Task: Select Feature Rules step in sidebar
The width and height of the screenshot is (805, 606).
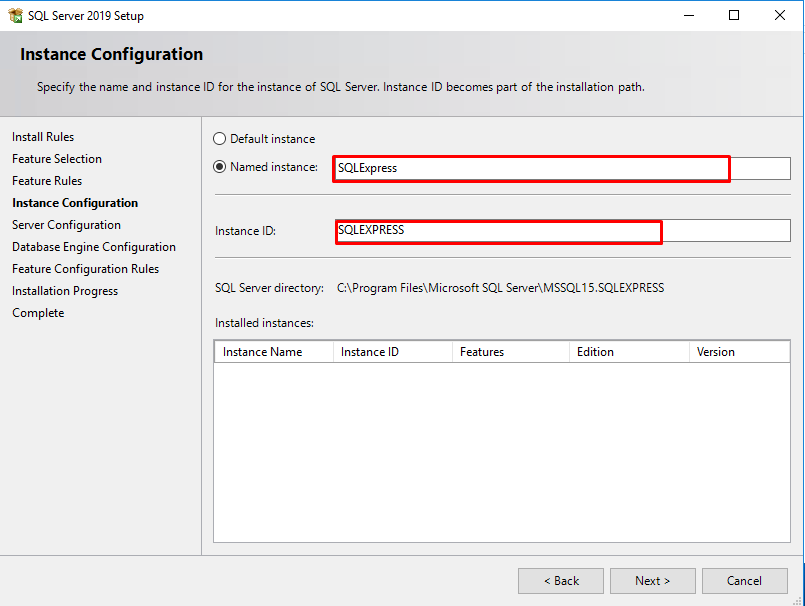Action: click(x=47, y=181)
